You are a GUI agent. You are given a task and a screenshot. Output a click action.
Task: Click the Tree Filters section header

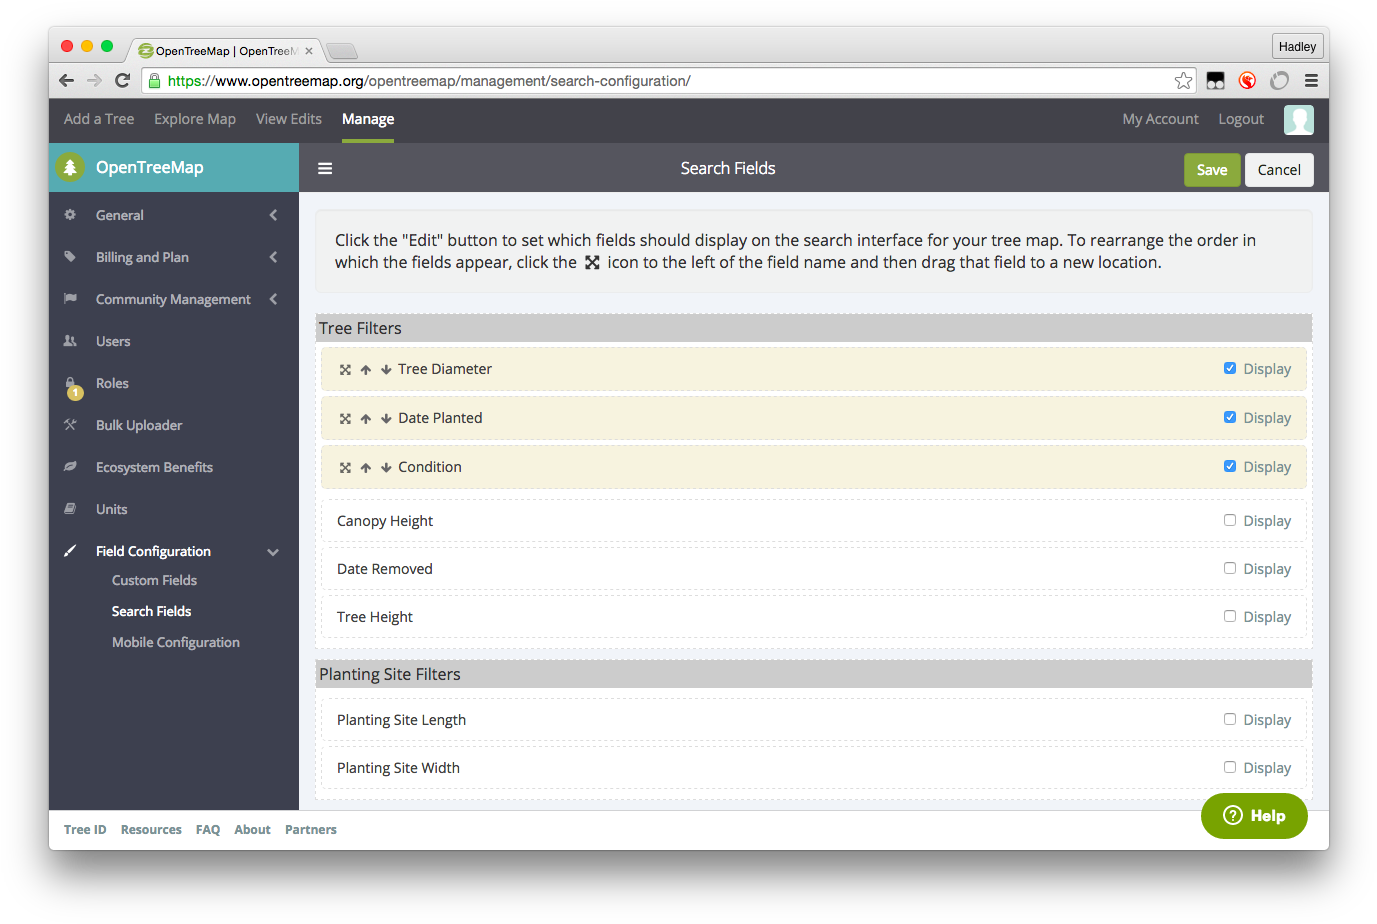pyautogui.click(x=814, y=328)
